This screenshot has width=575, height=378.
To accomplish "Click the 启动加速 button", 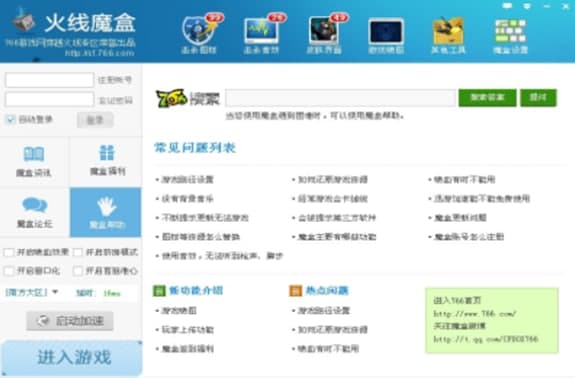I will click(x=70, y=321).
